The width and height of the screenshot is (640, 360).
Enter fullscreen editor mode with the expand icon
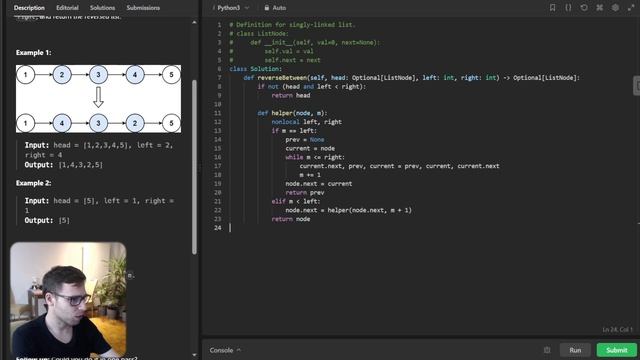631,8
